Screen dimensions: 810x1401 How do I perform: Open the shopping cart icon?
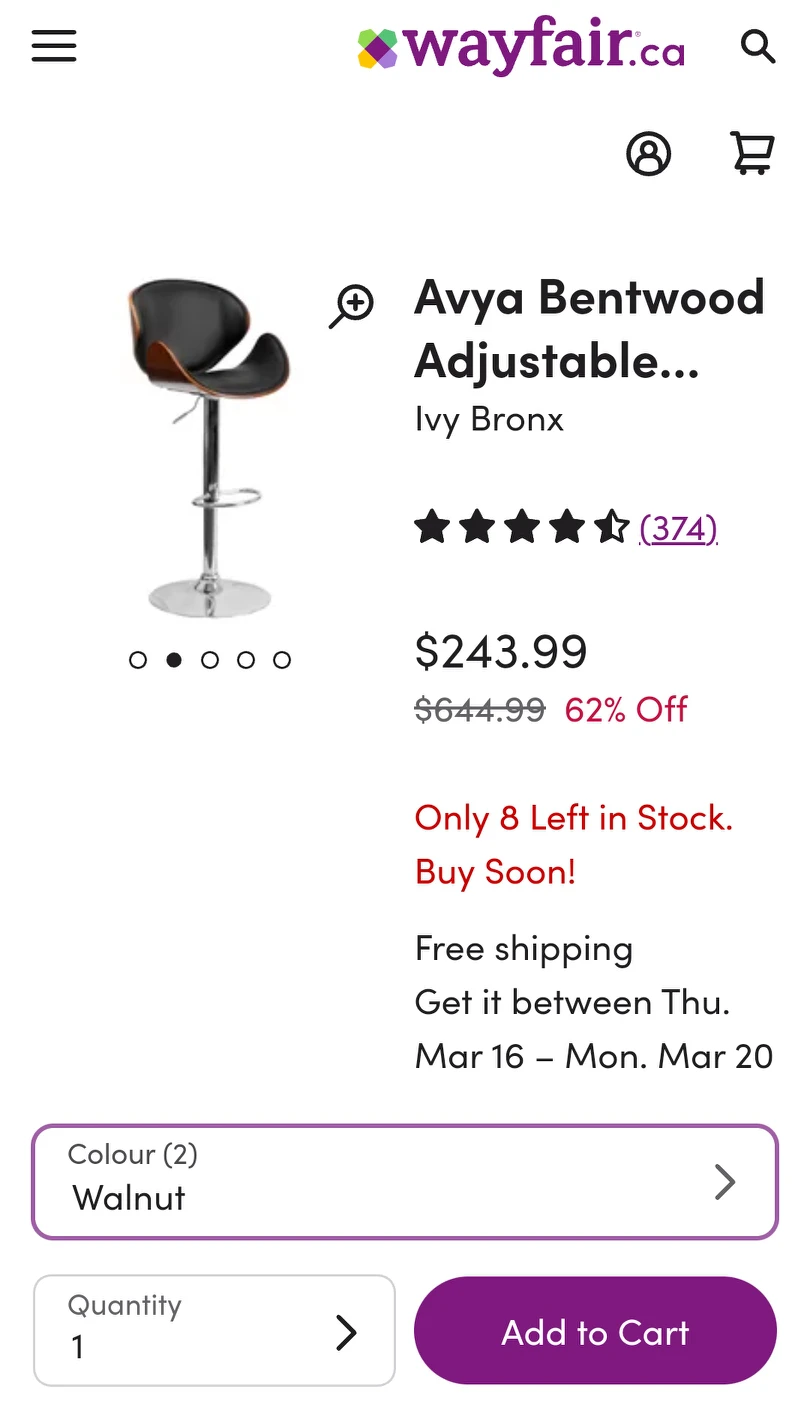click(x=753, y=154)
